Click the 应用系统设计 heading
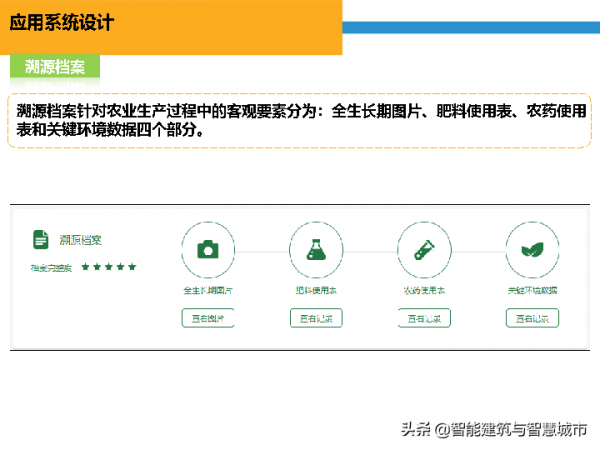 pos(61,23)
